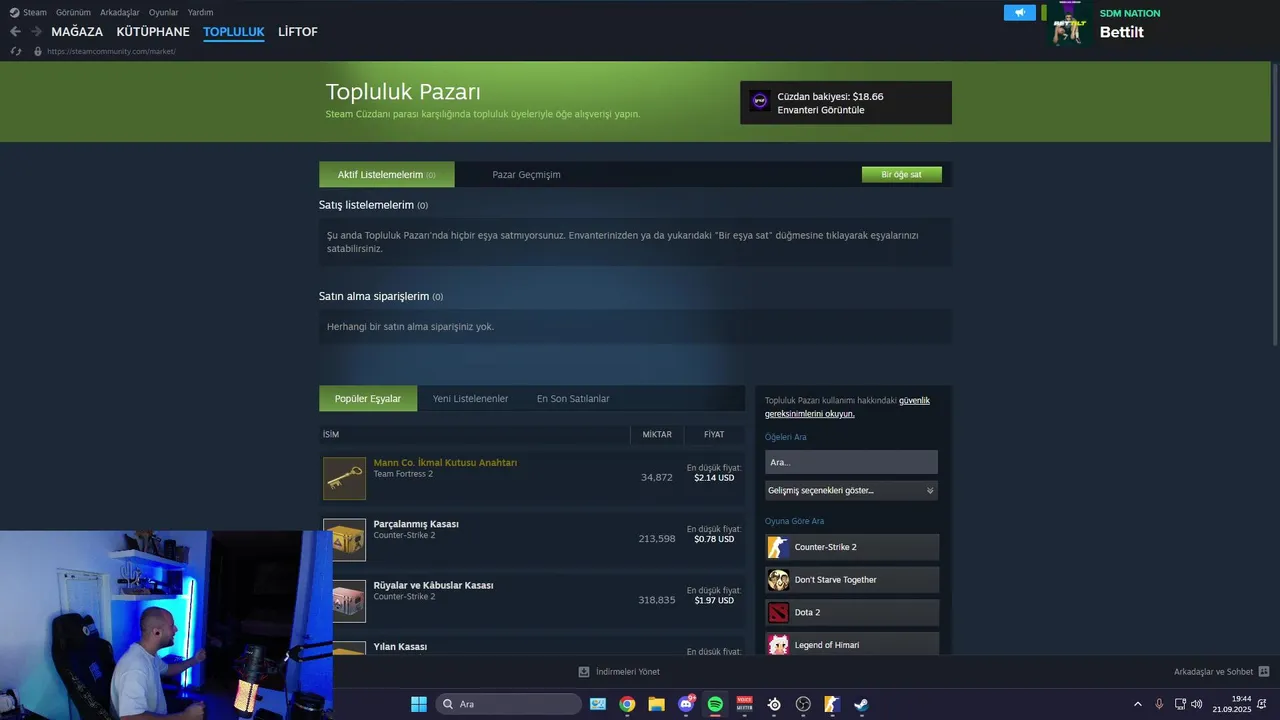Viewport: 1280px width, 720px height.
Task: Open the Oyunlar menu
Action: coord(164,12)
